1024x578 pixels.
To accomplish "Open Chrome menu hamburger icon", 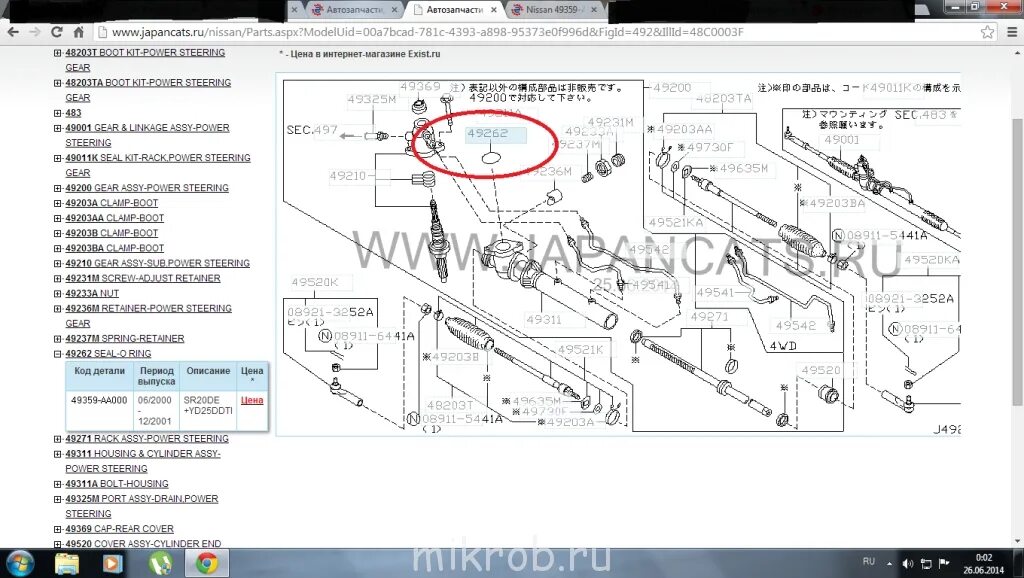I will coord(1012,32).
